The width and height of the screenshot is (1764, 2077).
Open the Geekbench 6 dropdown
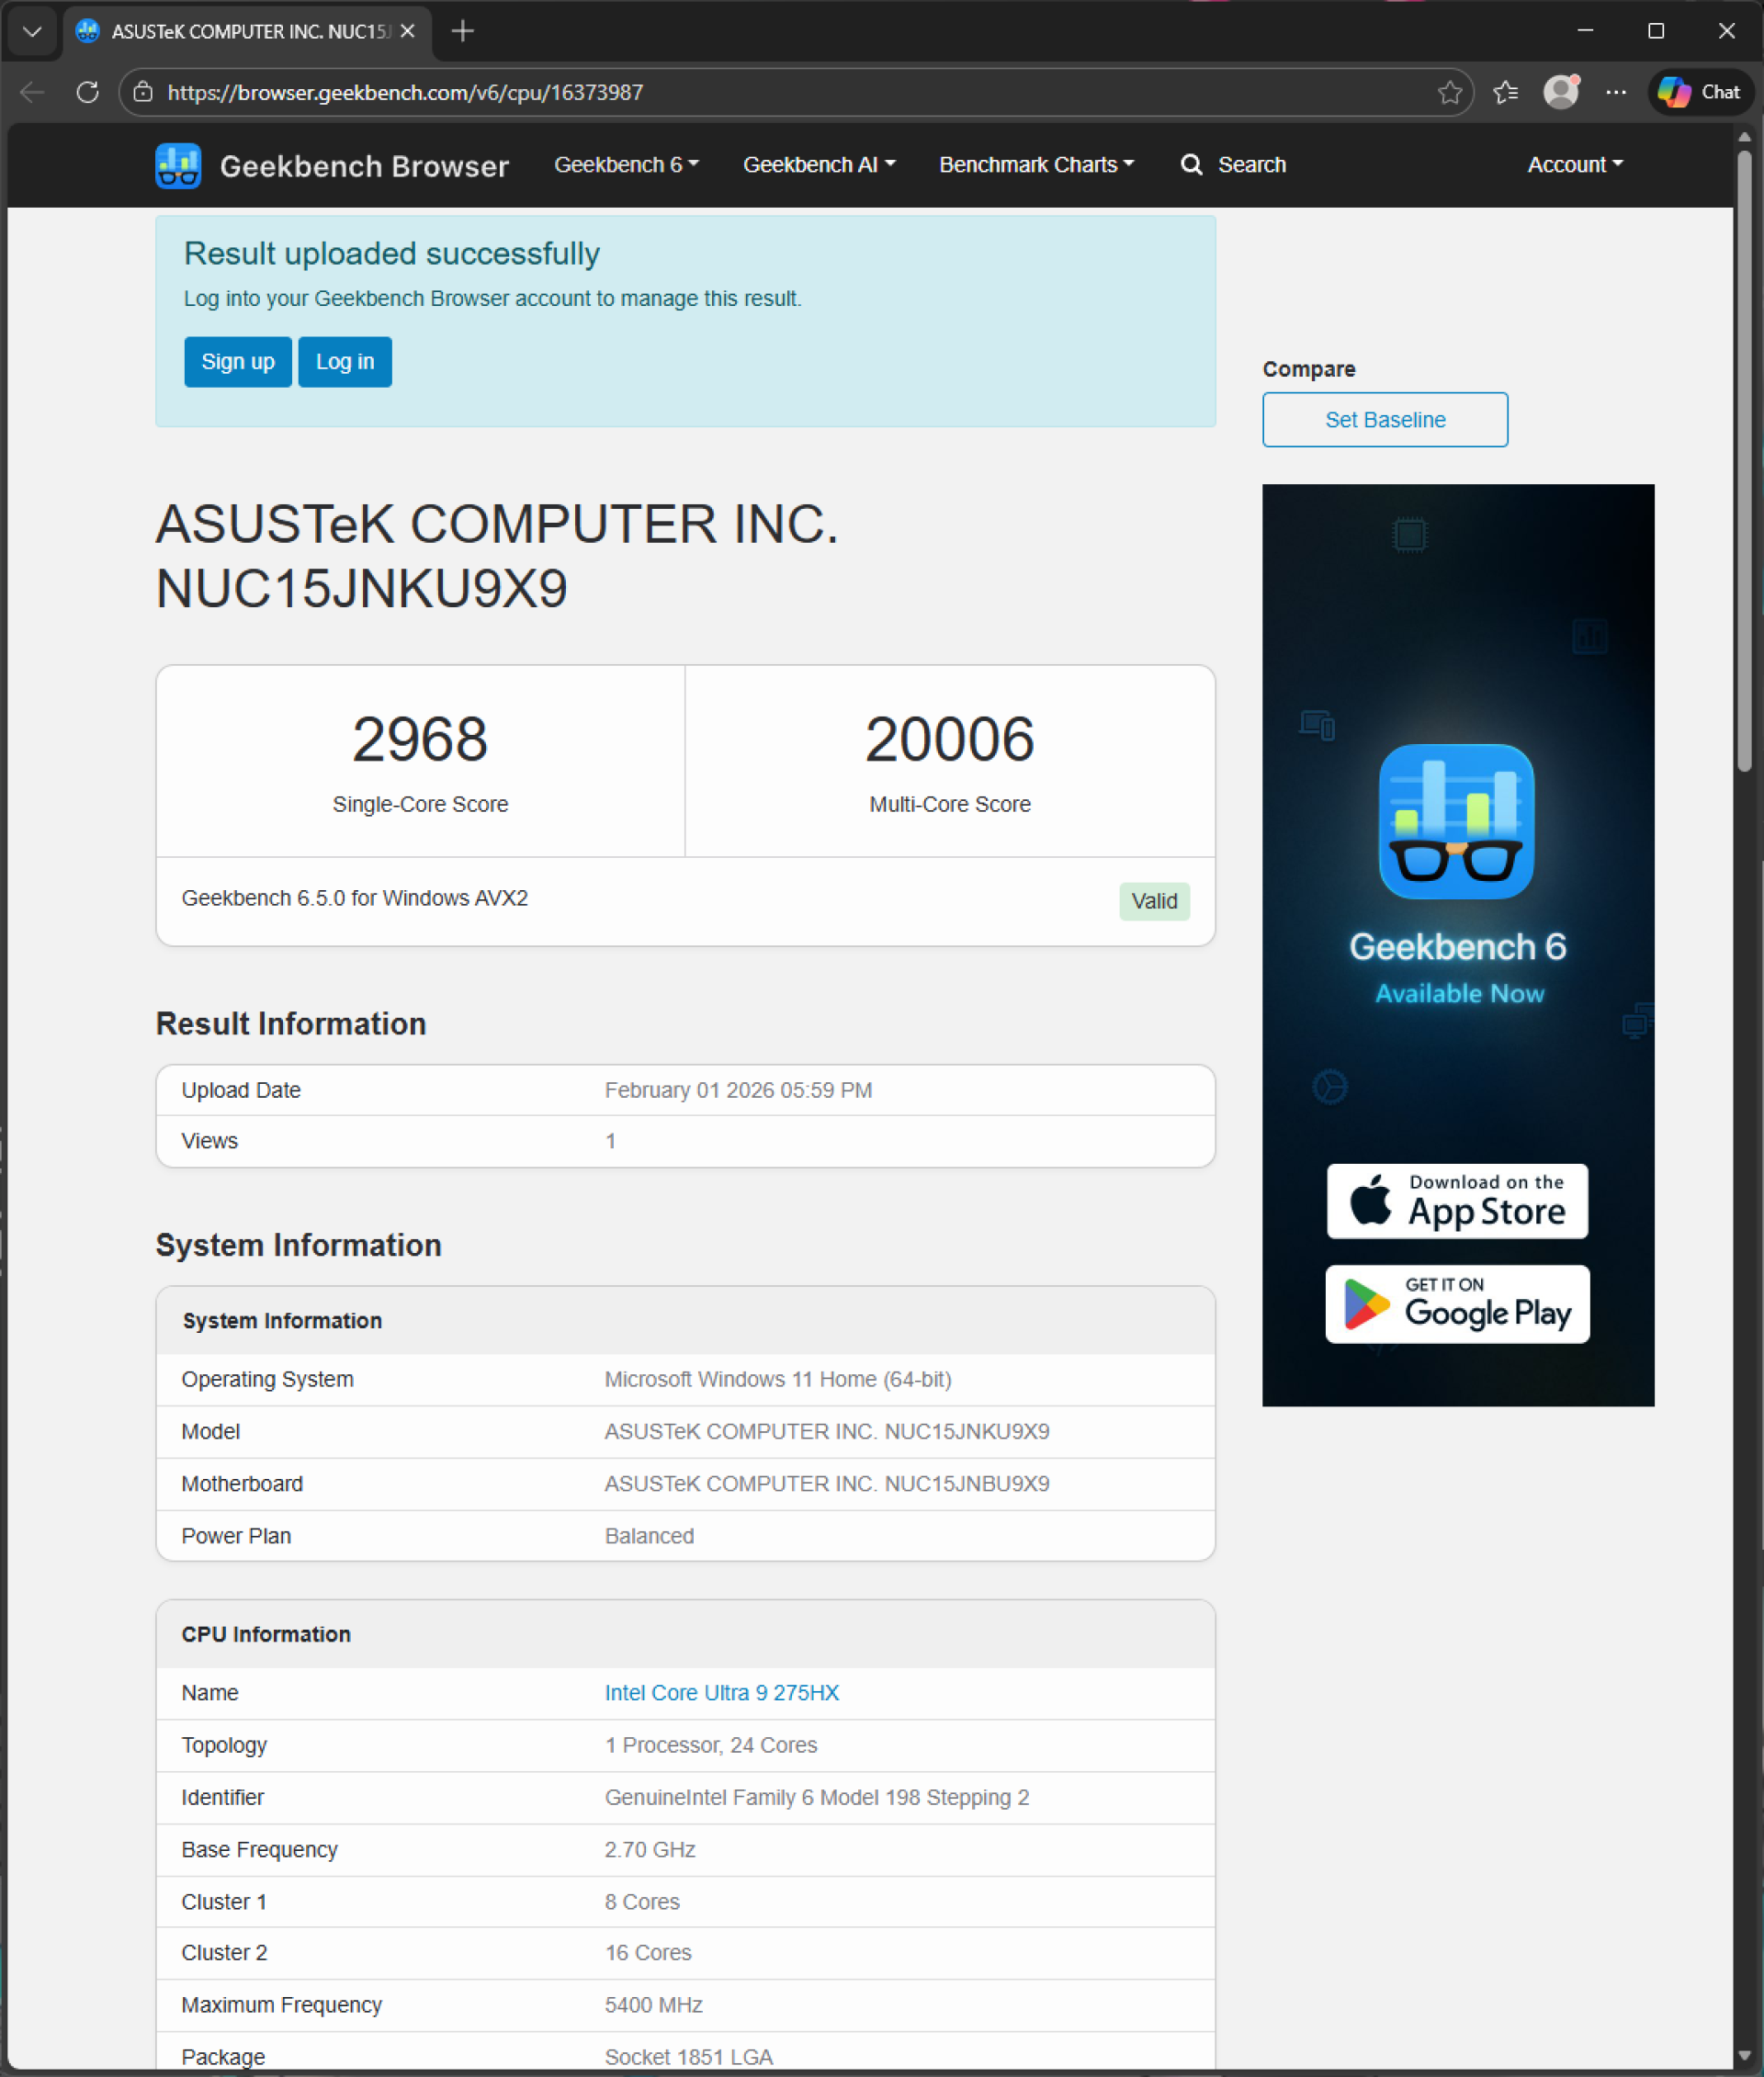point(625,165)
